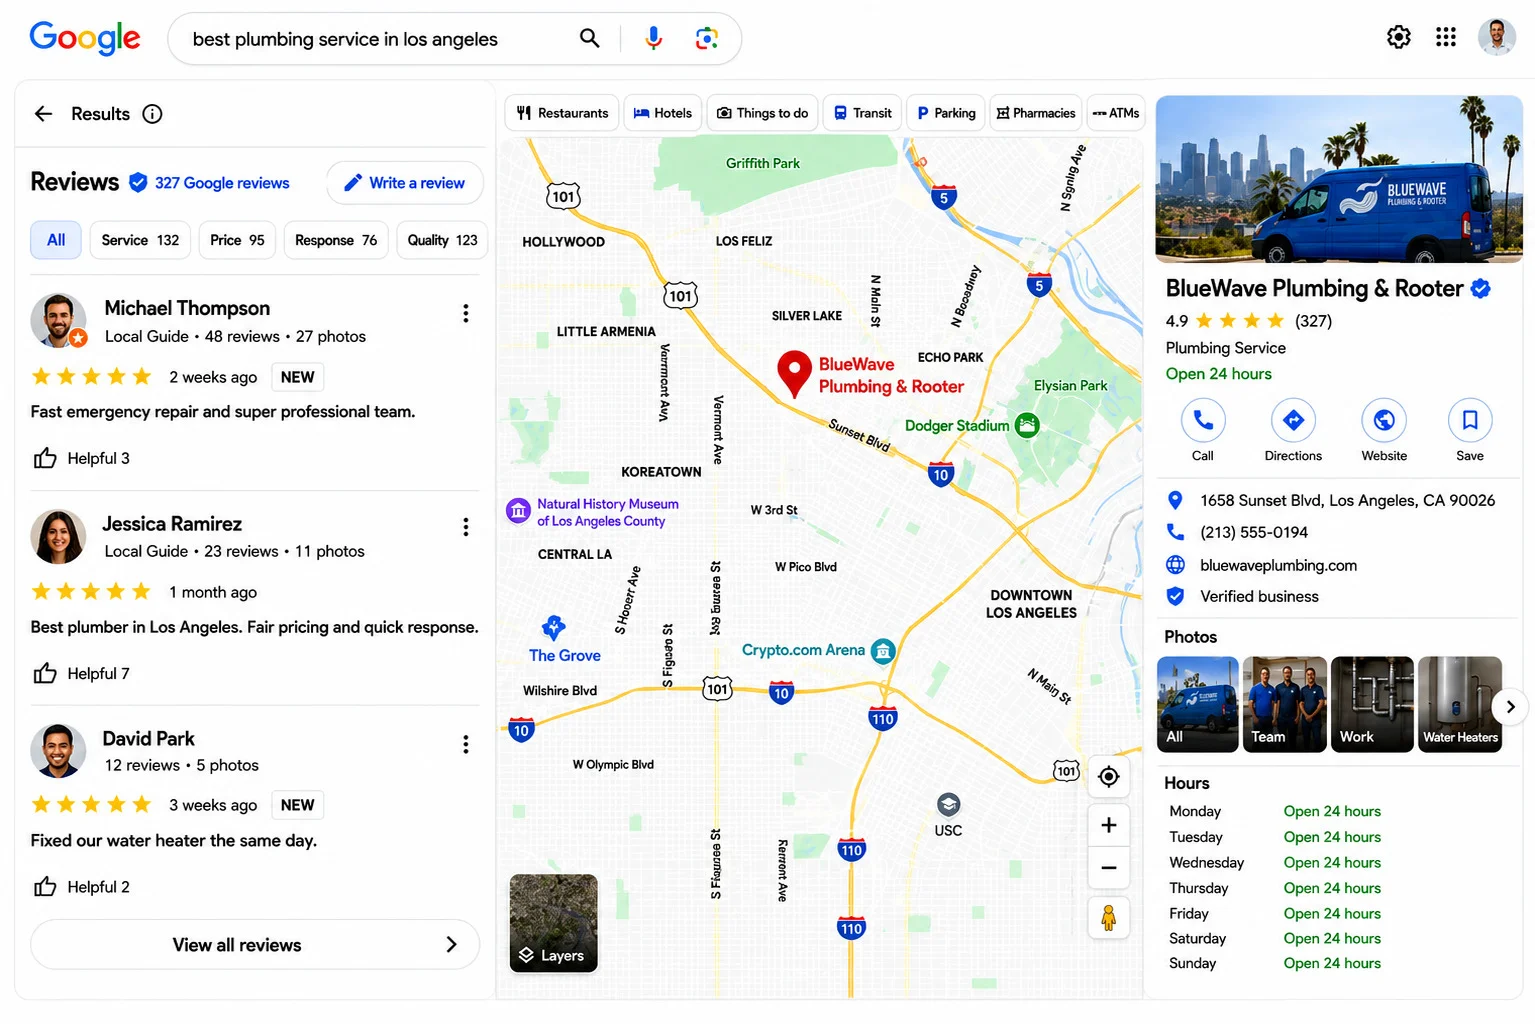Click address 1658 Sunset Blvd
Image resolution: width=1535 pixels, height=1024 pixels.
pyautogui.click(x=1348, y=500)
